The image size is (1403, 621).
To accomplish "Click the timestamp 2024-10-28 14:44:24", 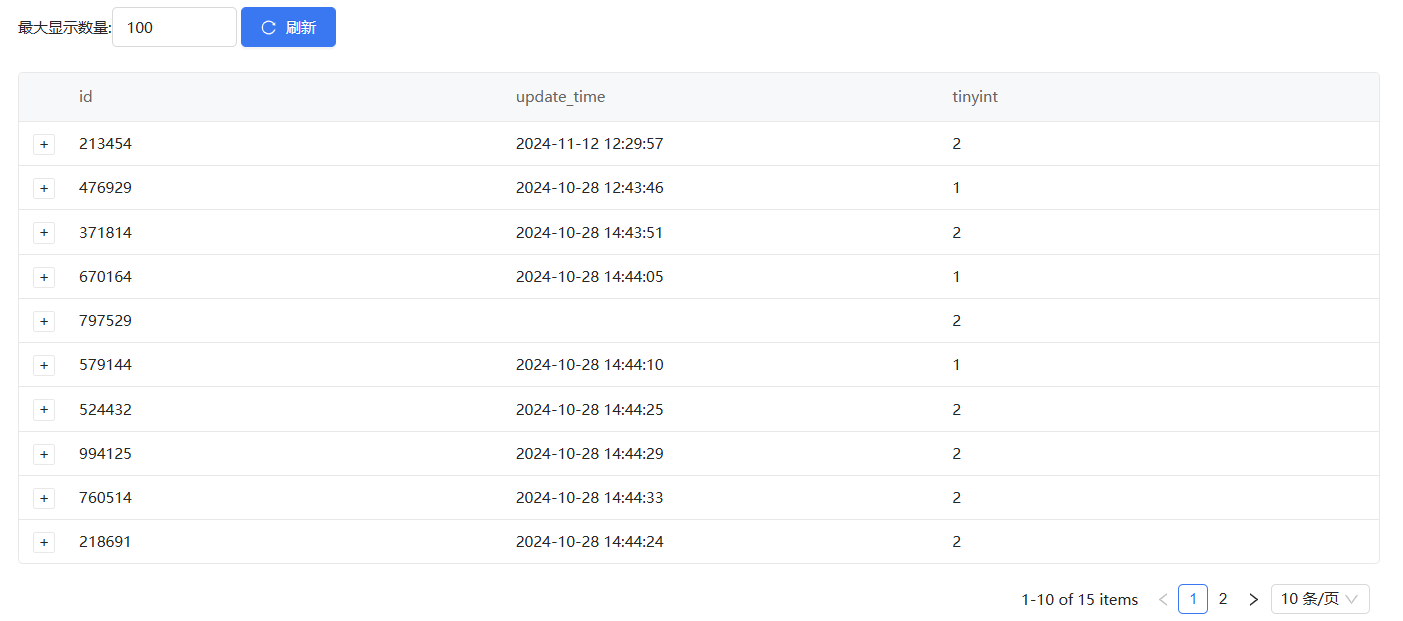I will point(590,542).
